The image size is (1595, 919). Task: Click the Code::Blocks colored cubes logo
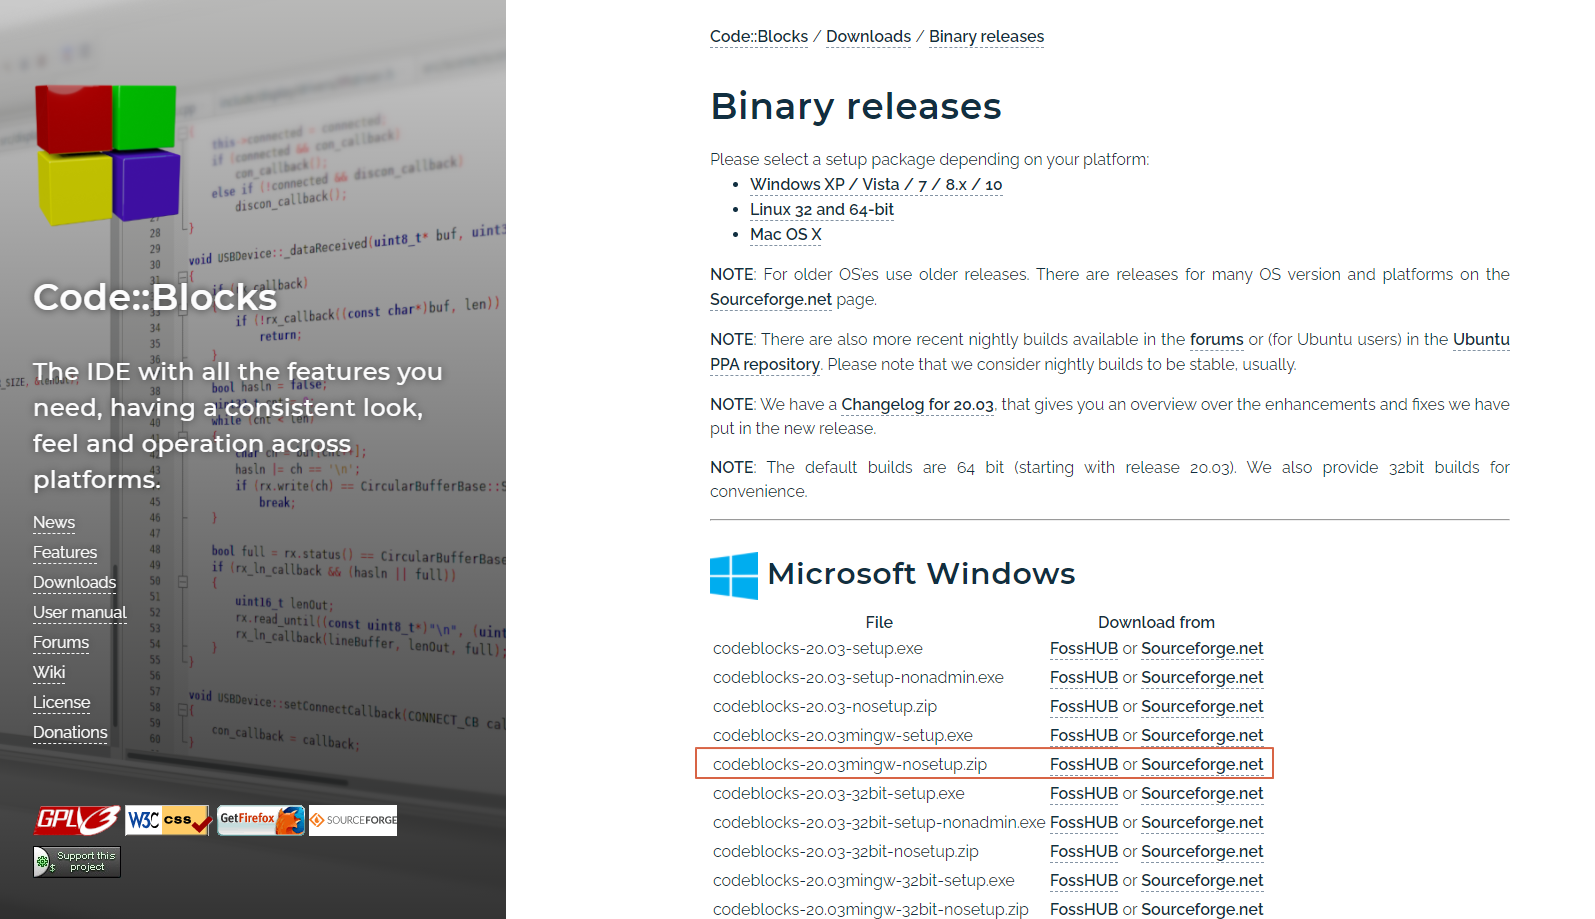[107, 154]
